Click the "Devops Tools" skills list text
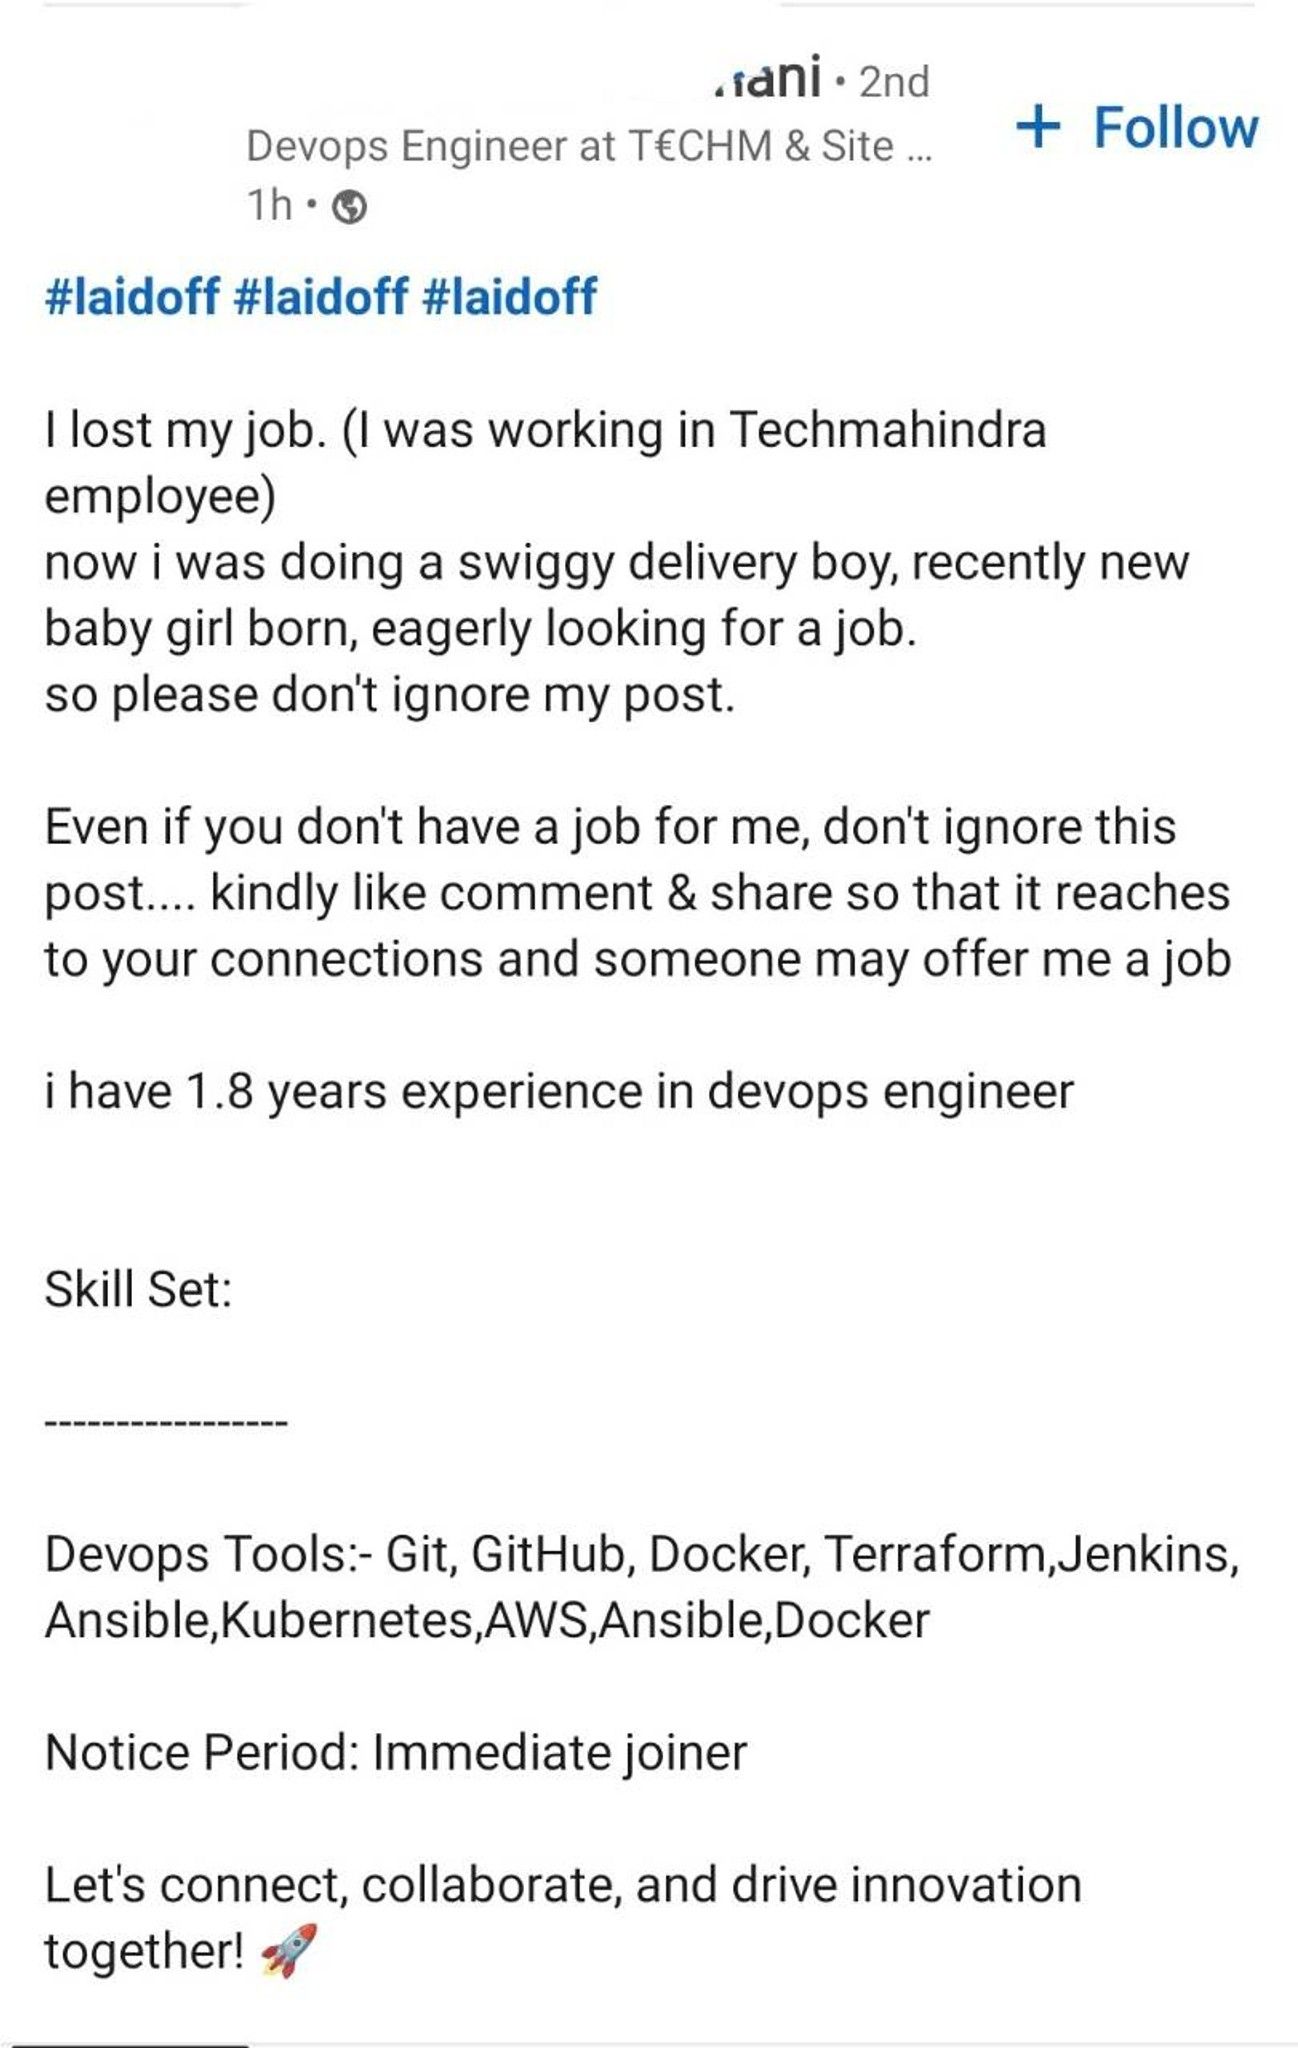Image resolution: width=1298 pixels, height=2048 pixels. tap(640, 1587)
